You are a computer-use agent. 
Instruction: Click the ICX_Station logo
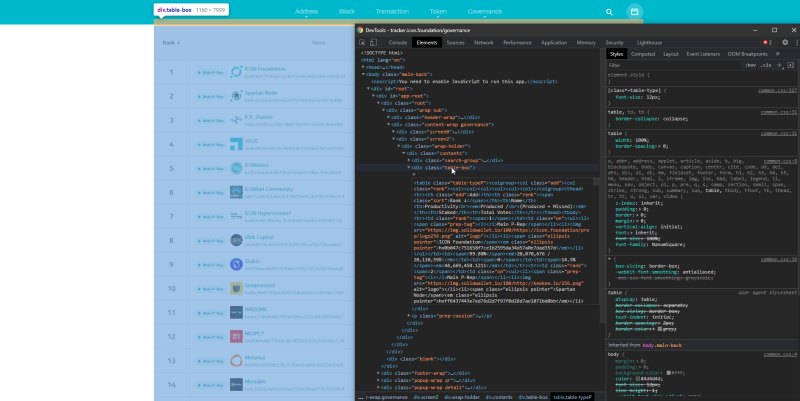pos(236,120)
